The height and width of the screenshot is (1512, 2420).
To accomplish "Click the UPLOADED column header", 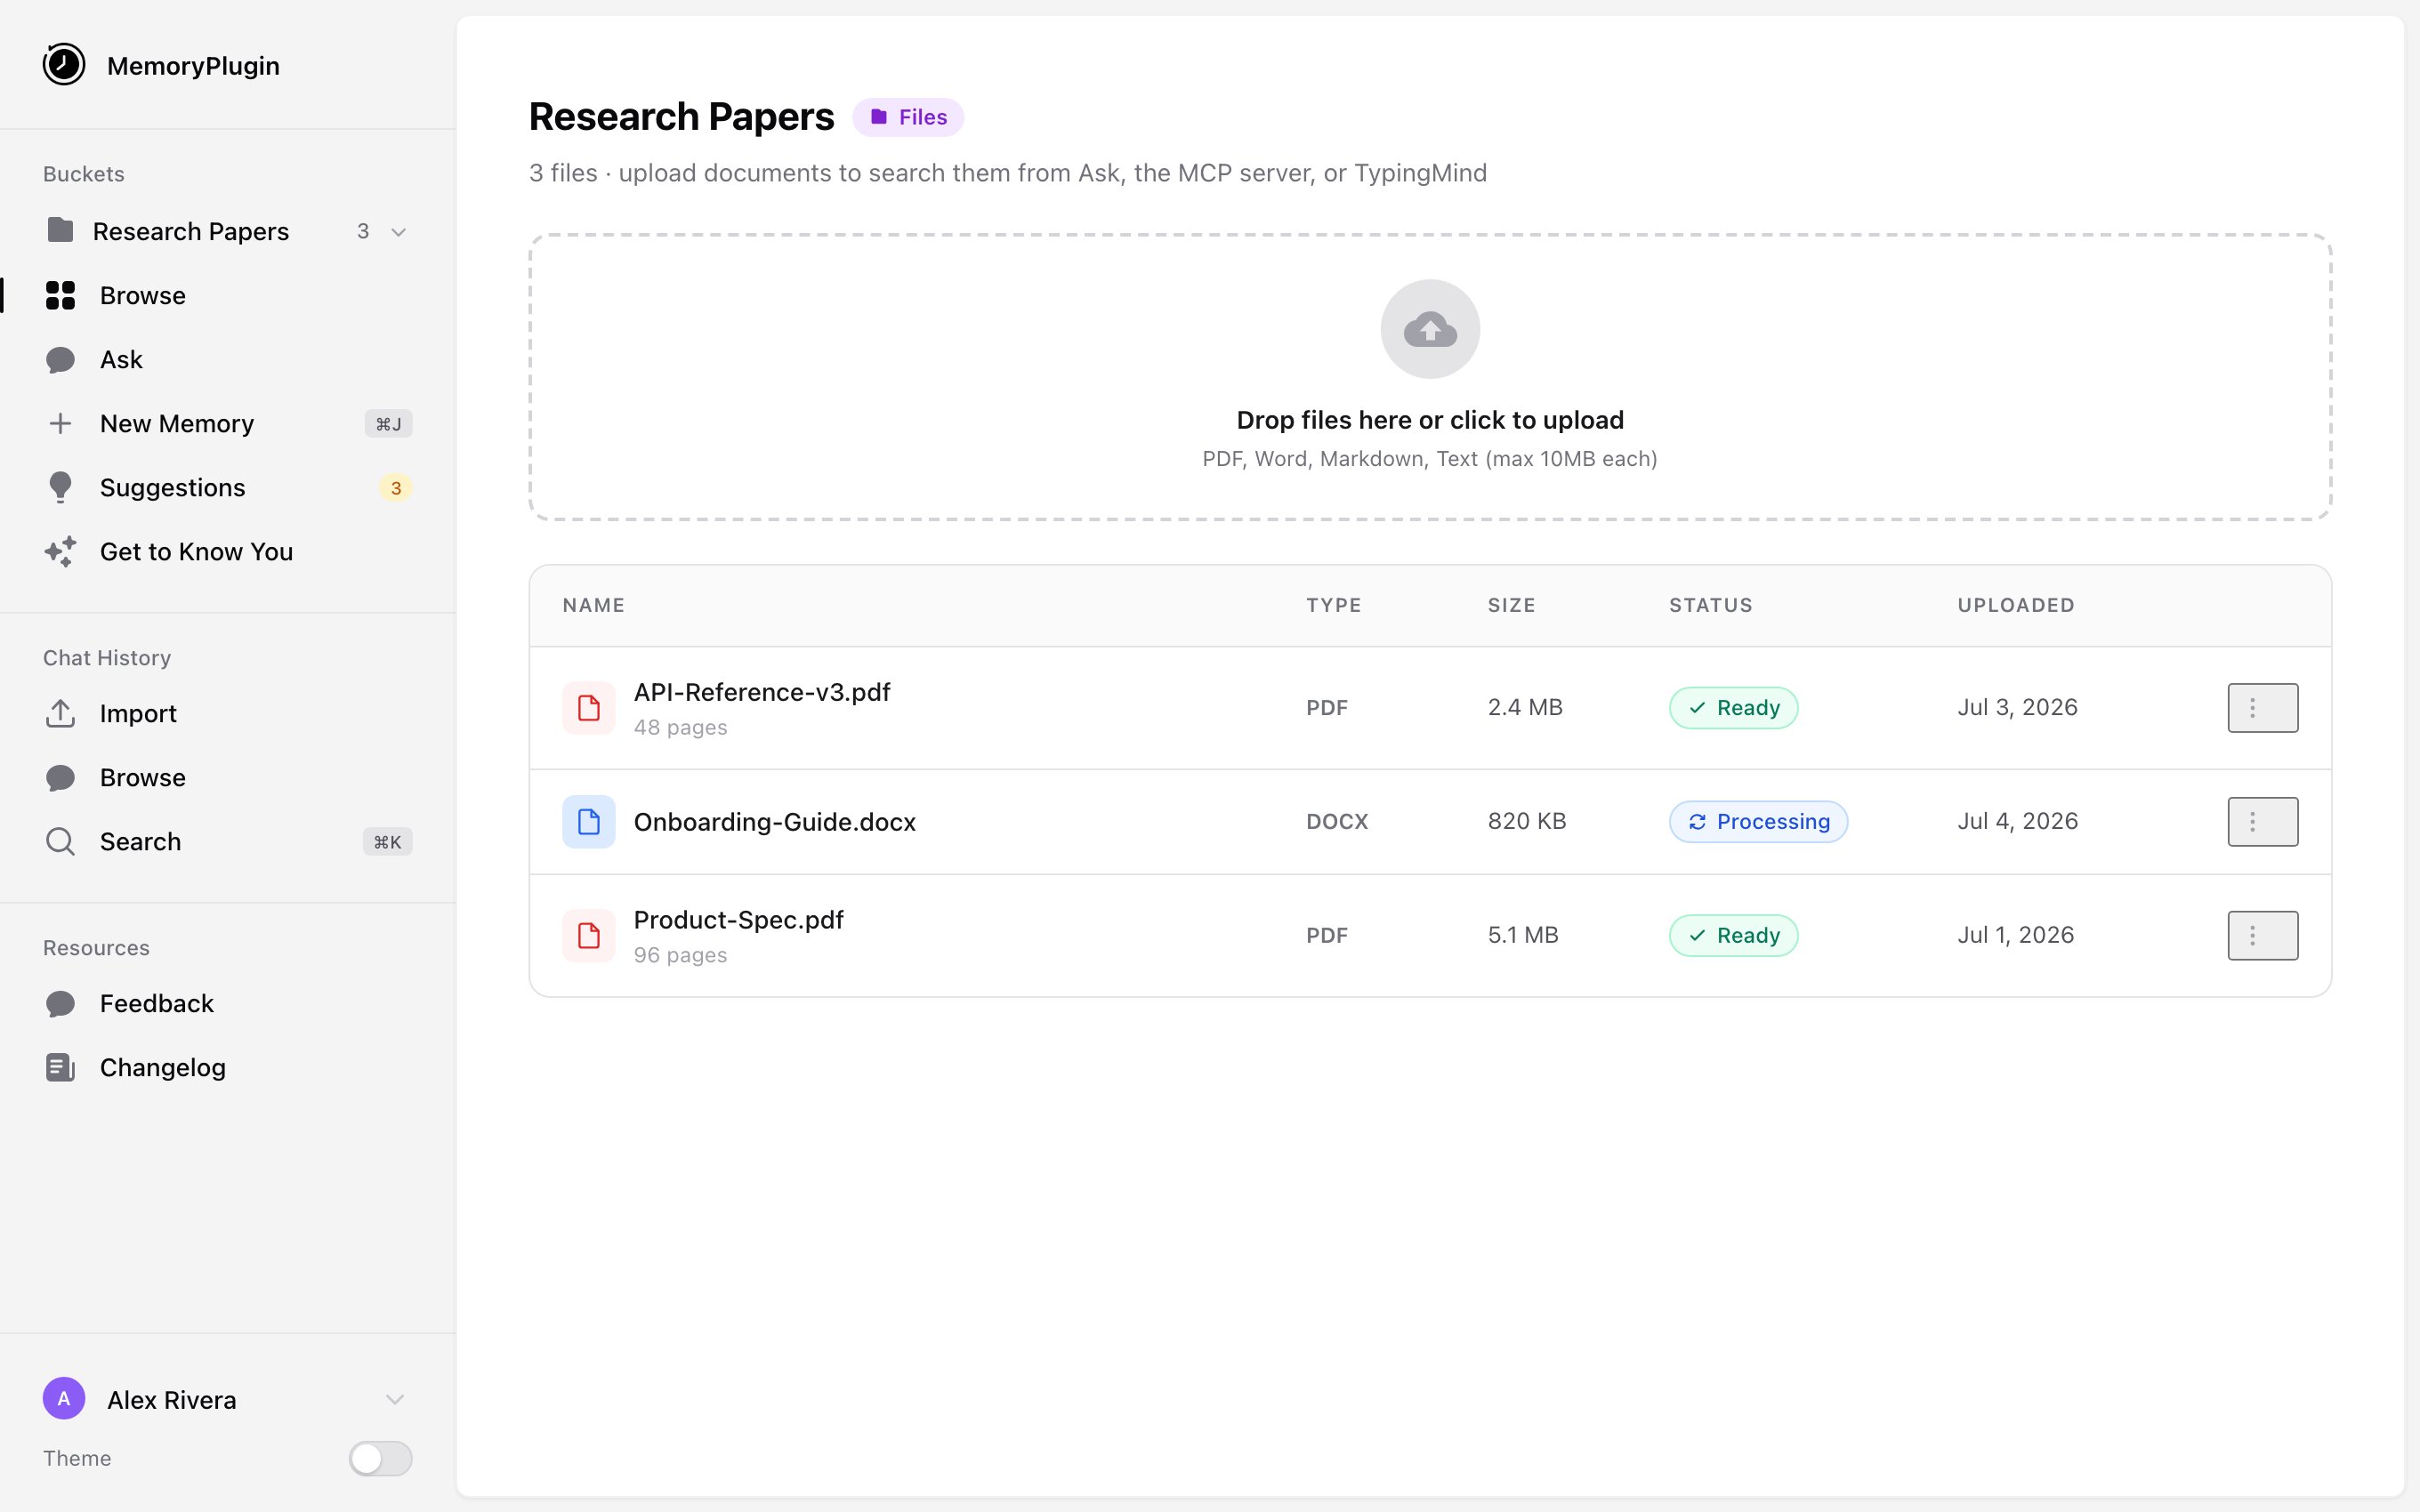I will tap(2016, 605).
